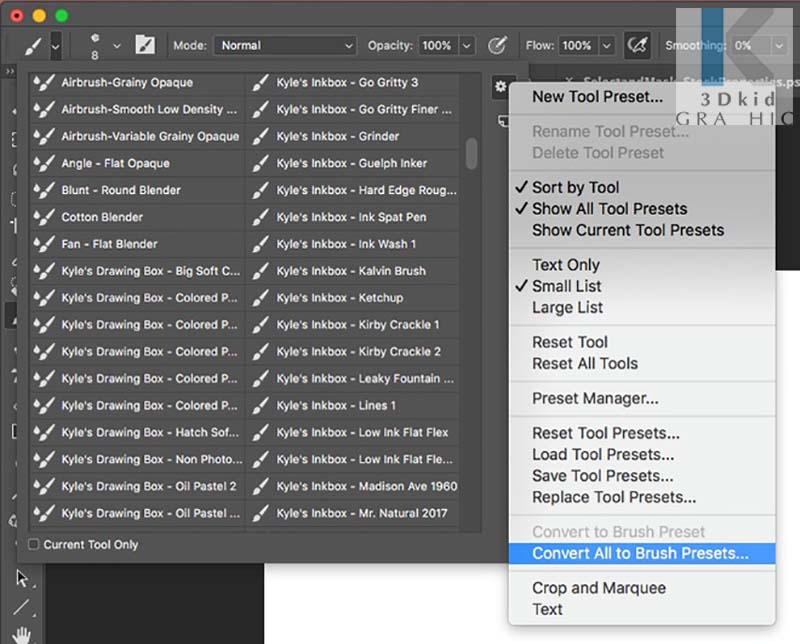Click Convert All to Brush Presets
This screenshot has width=800, height=644.
point(642,553)
